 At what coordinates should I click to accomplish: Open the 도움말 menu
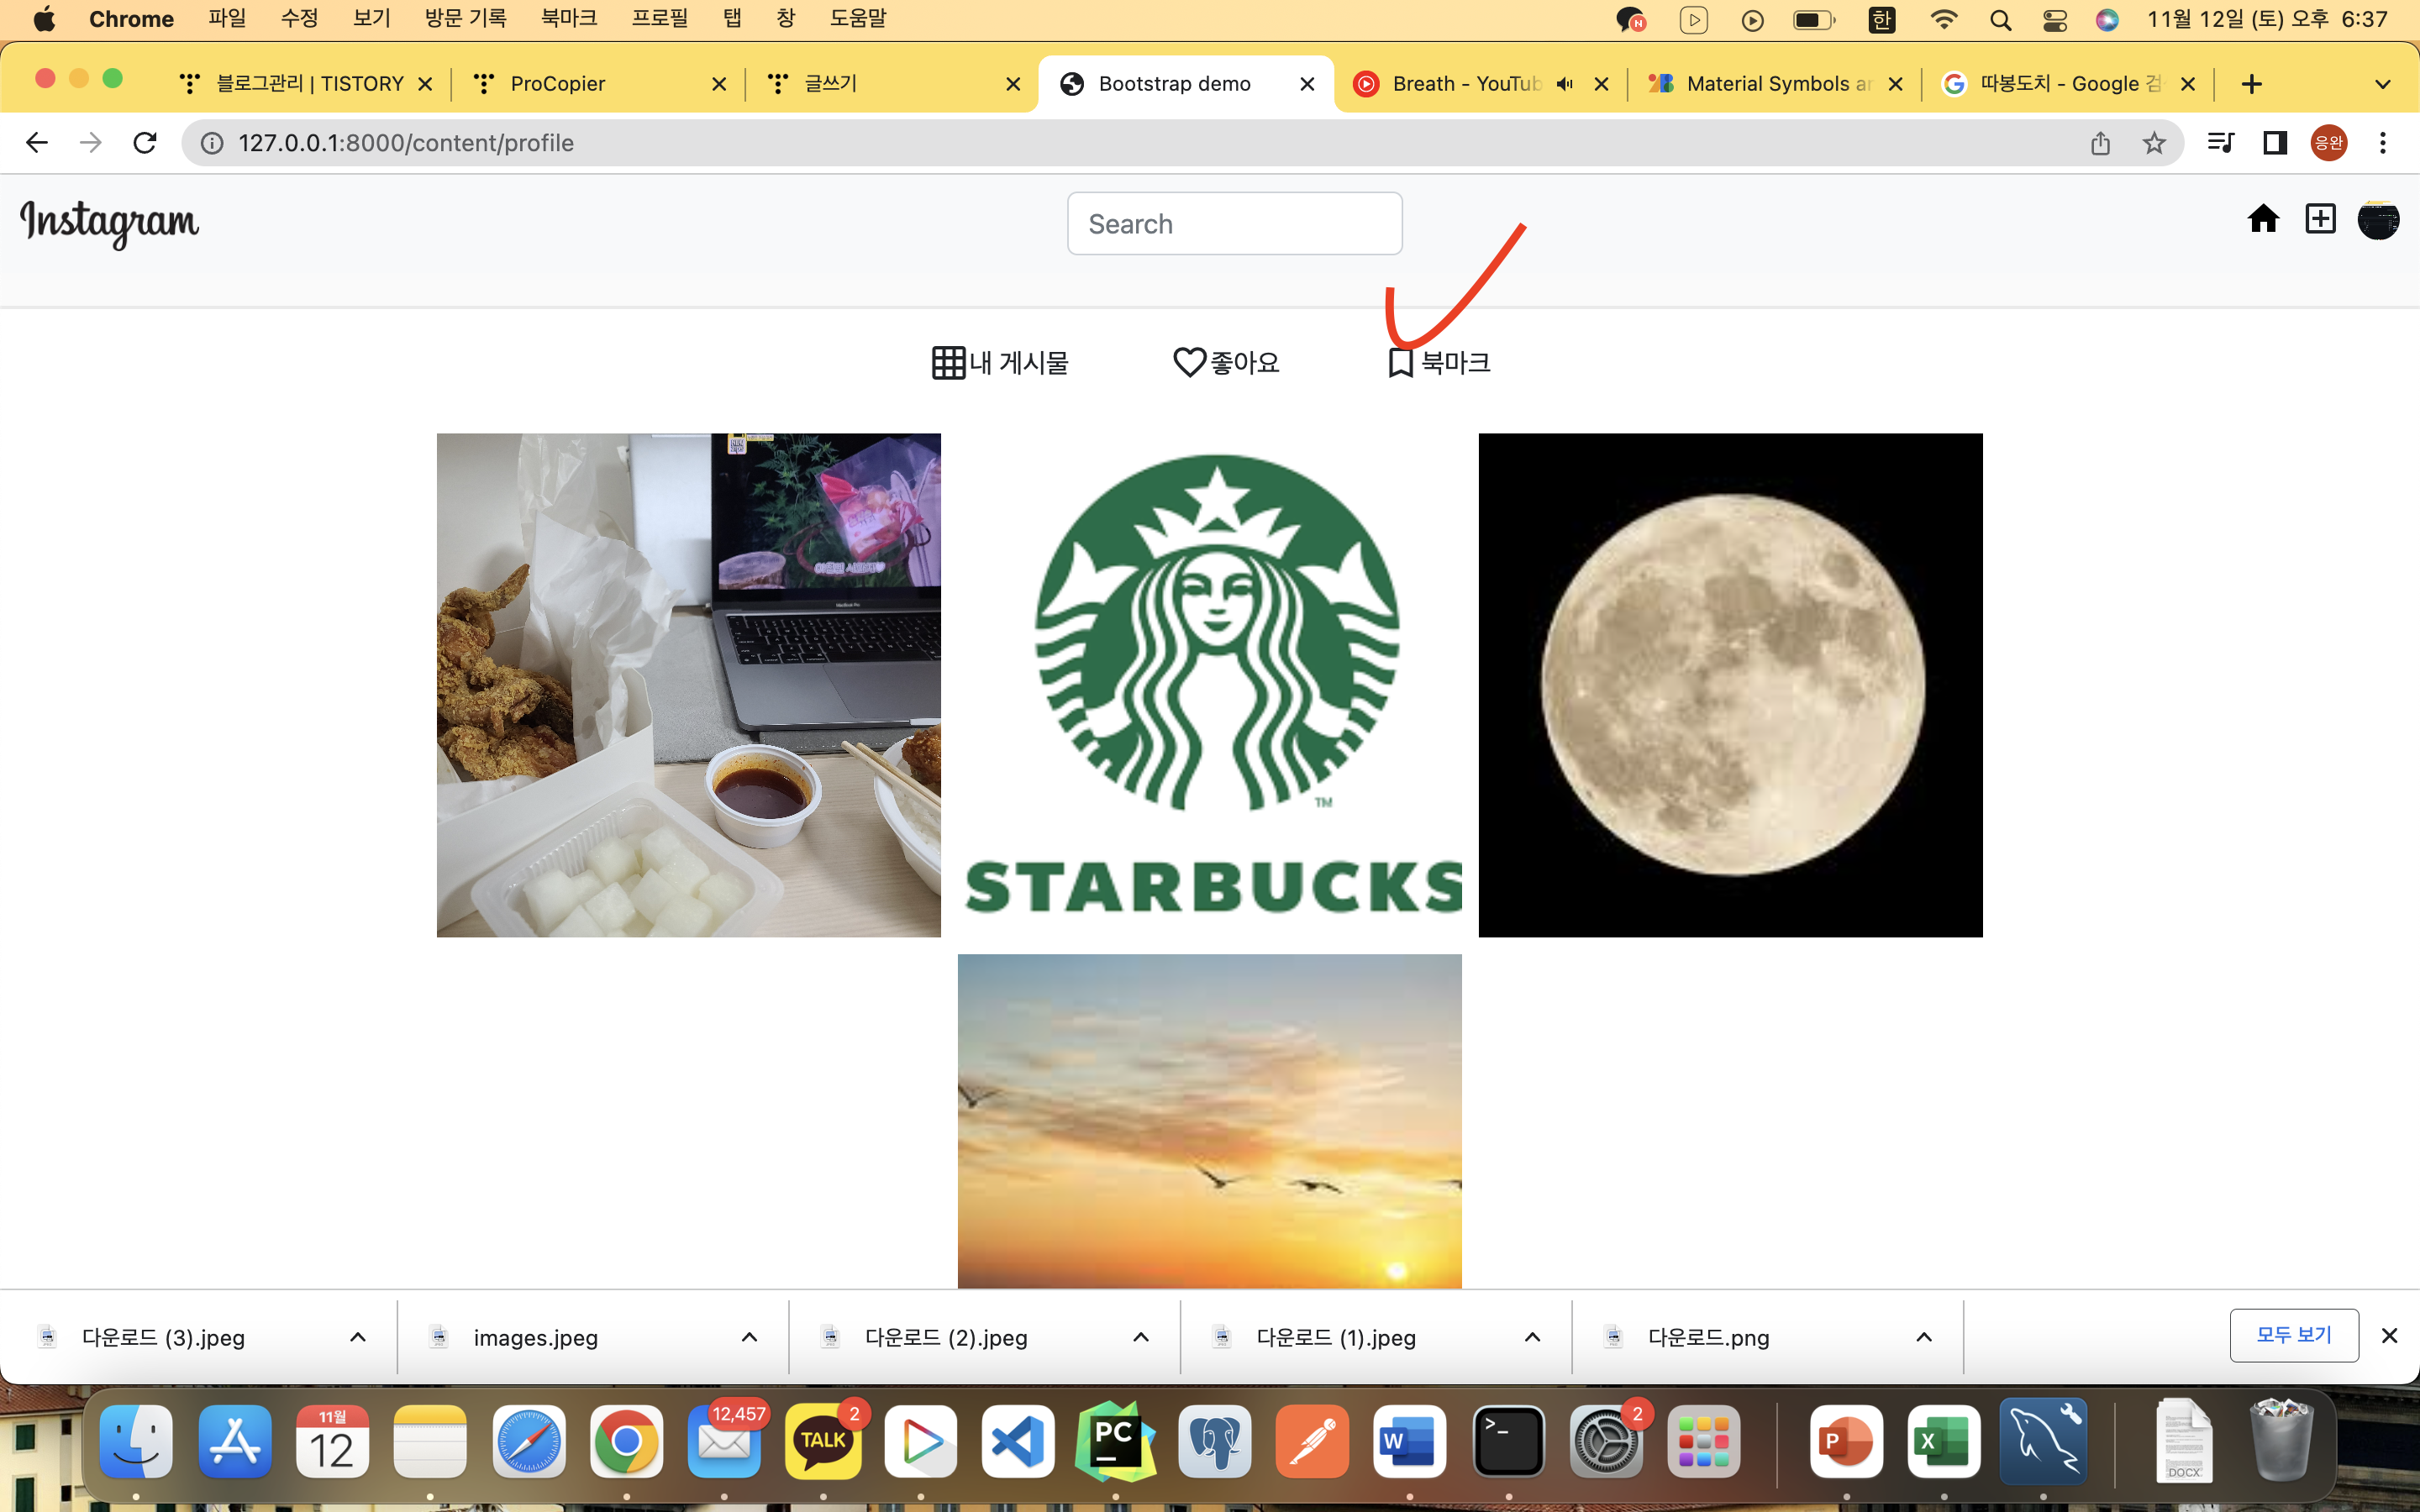[858, 18]
